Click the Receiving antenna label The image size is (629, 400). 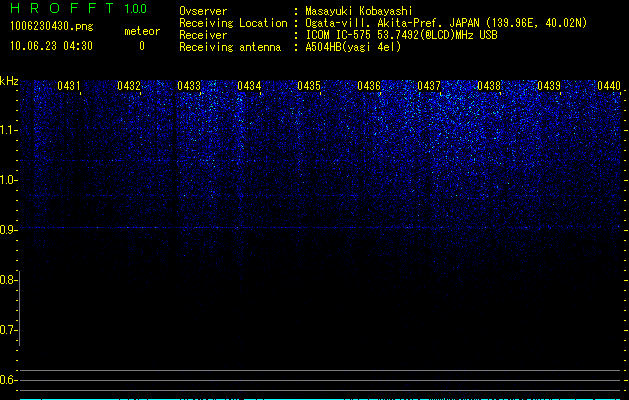[230, 47]
